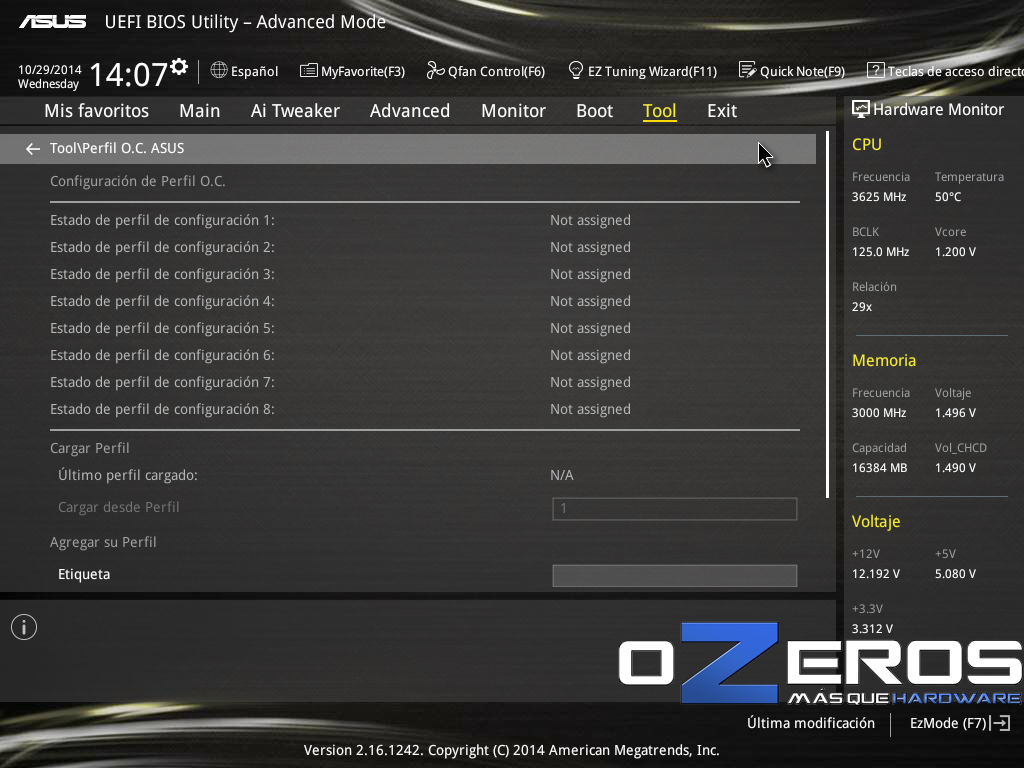
Task: Click the 14:07 clock time
Action: pyautogui.click(x=128, y=74)
